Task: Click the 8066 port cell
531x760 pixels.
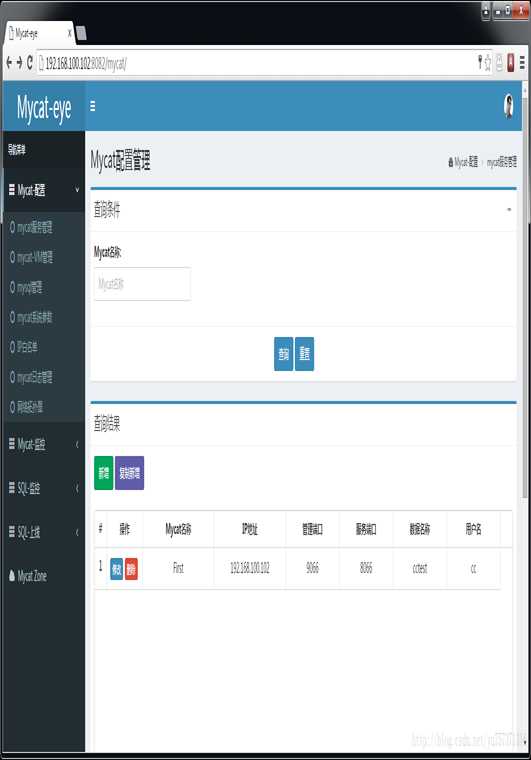Action: coord(366,568)
